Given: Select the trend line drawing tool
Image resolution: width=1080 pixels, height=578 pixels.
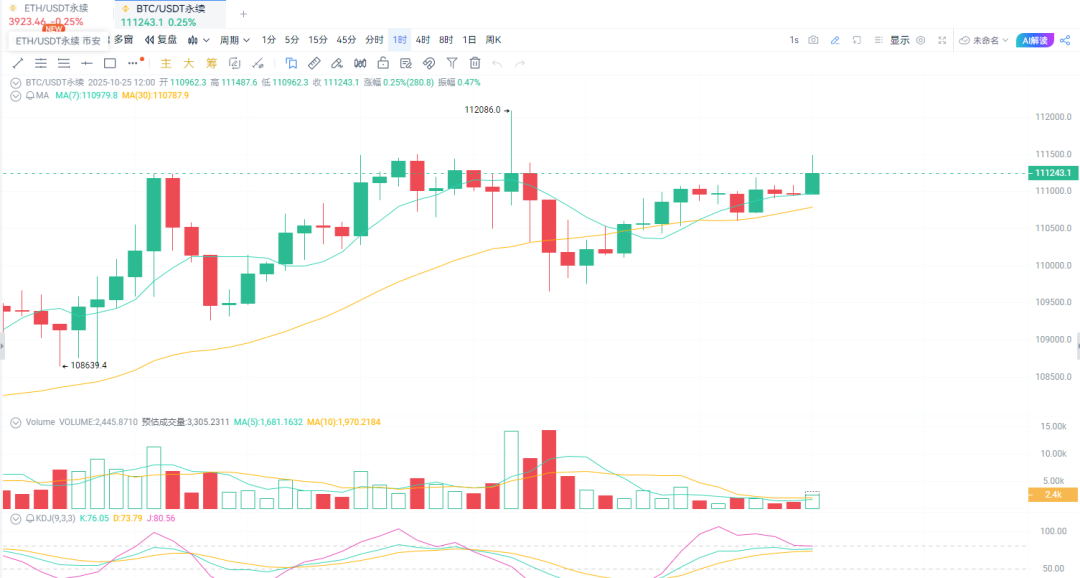Looking at the screenshot, I should (17, 63).
